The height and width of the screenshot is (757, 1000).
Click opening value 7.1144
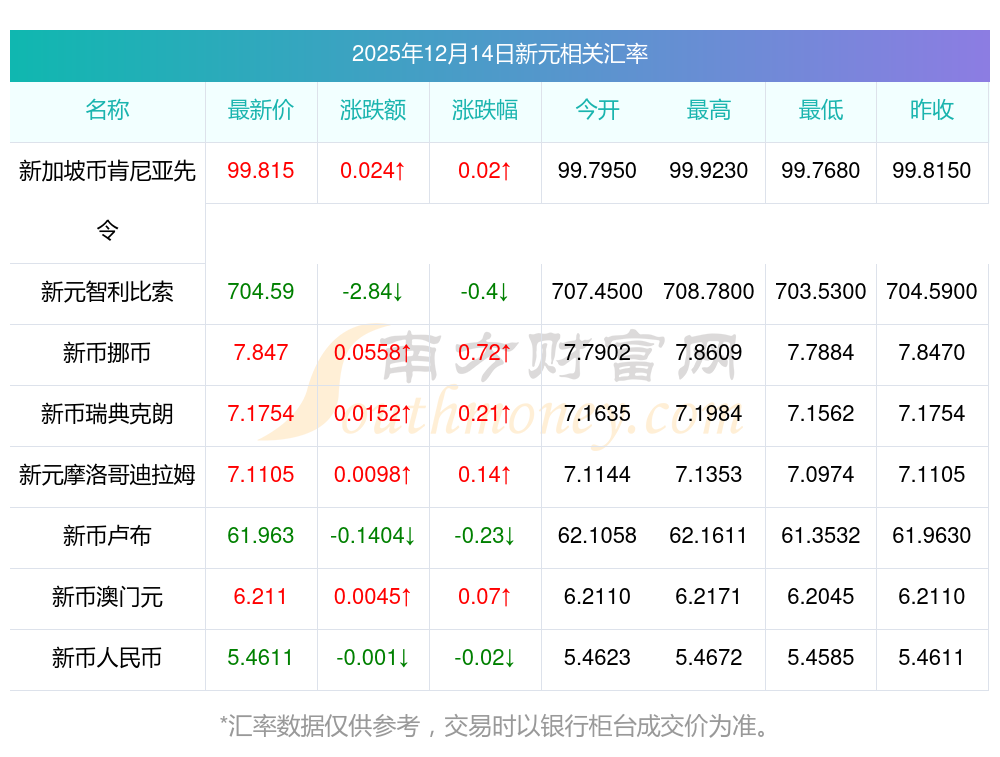597,474
